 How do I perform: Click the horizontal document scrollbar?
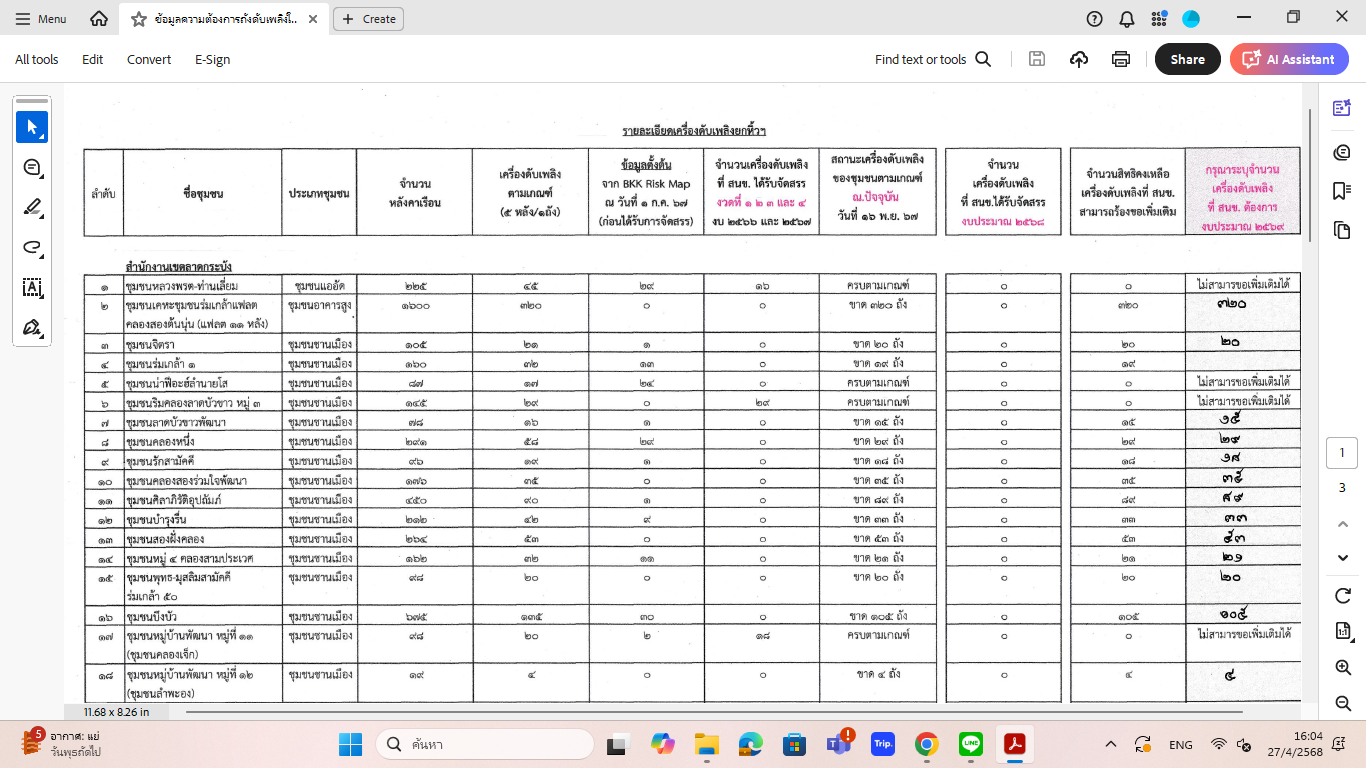click(712, 711)
